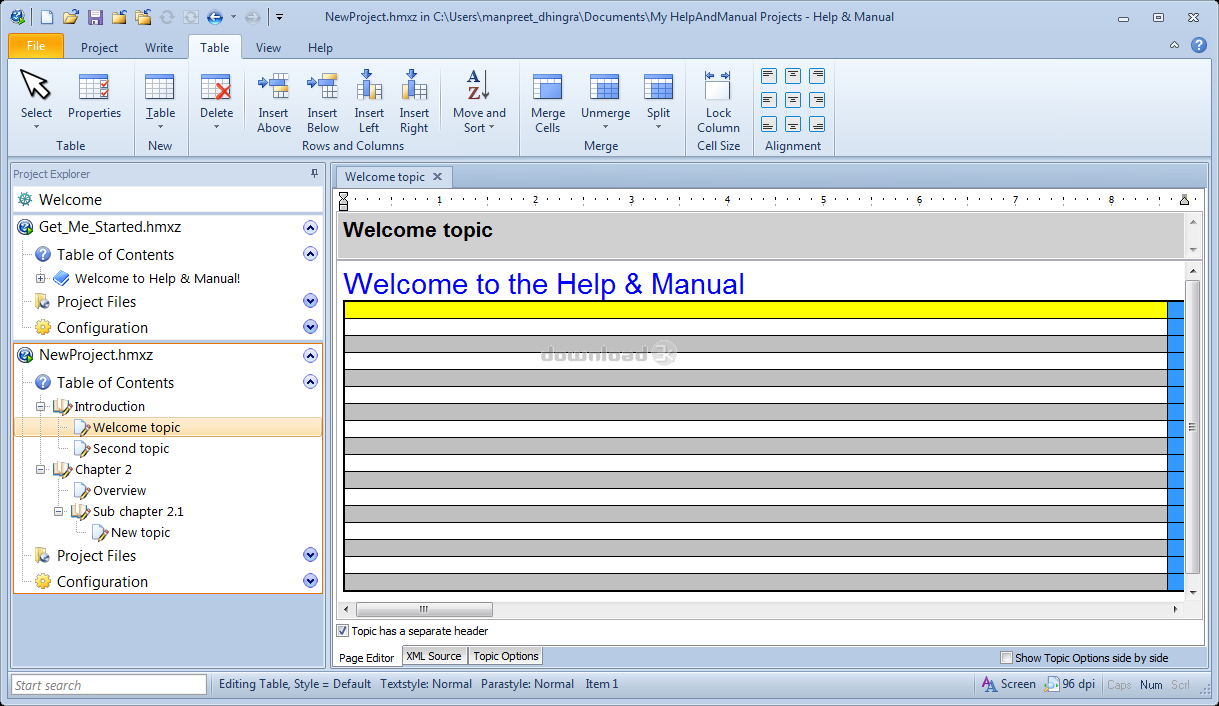Screen dimensions: 1219x706
Task: Collapse the Chapter 2 tree node
Action: (x=41, y=470)
